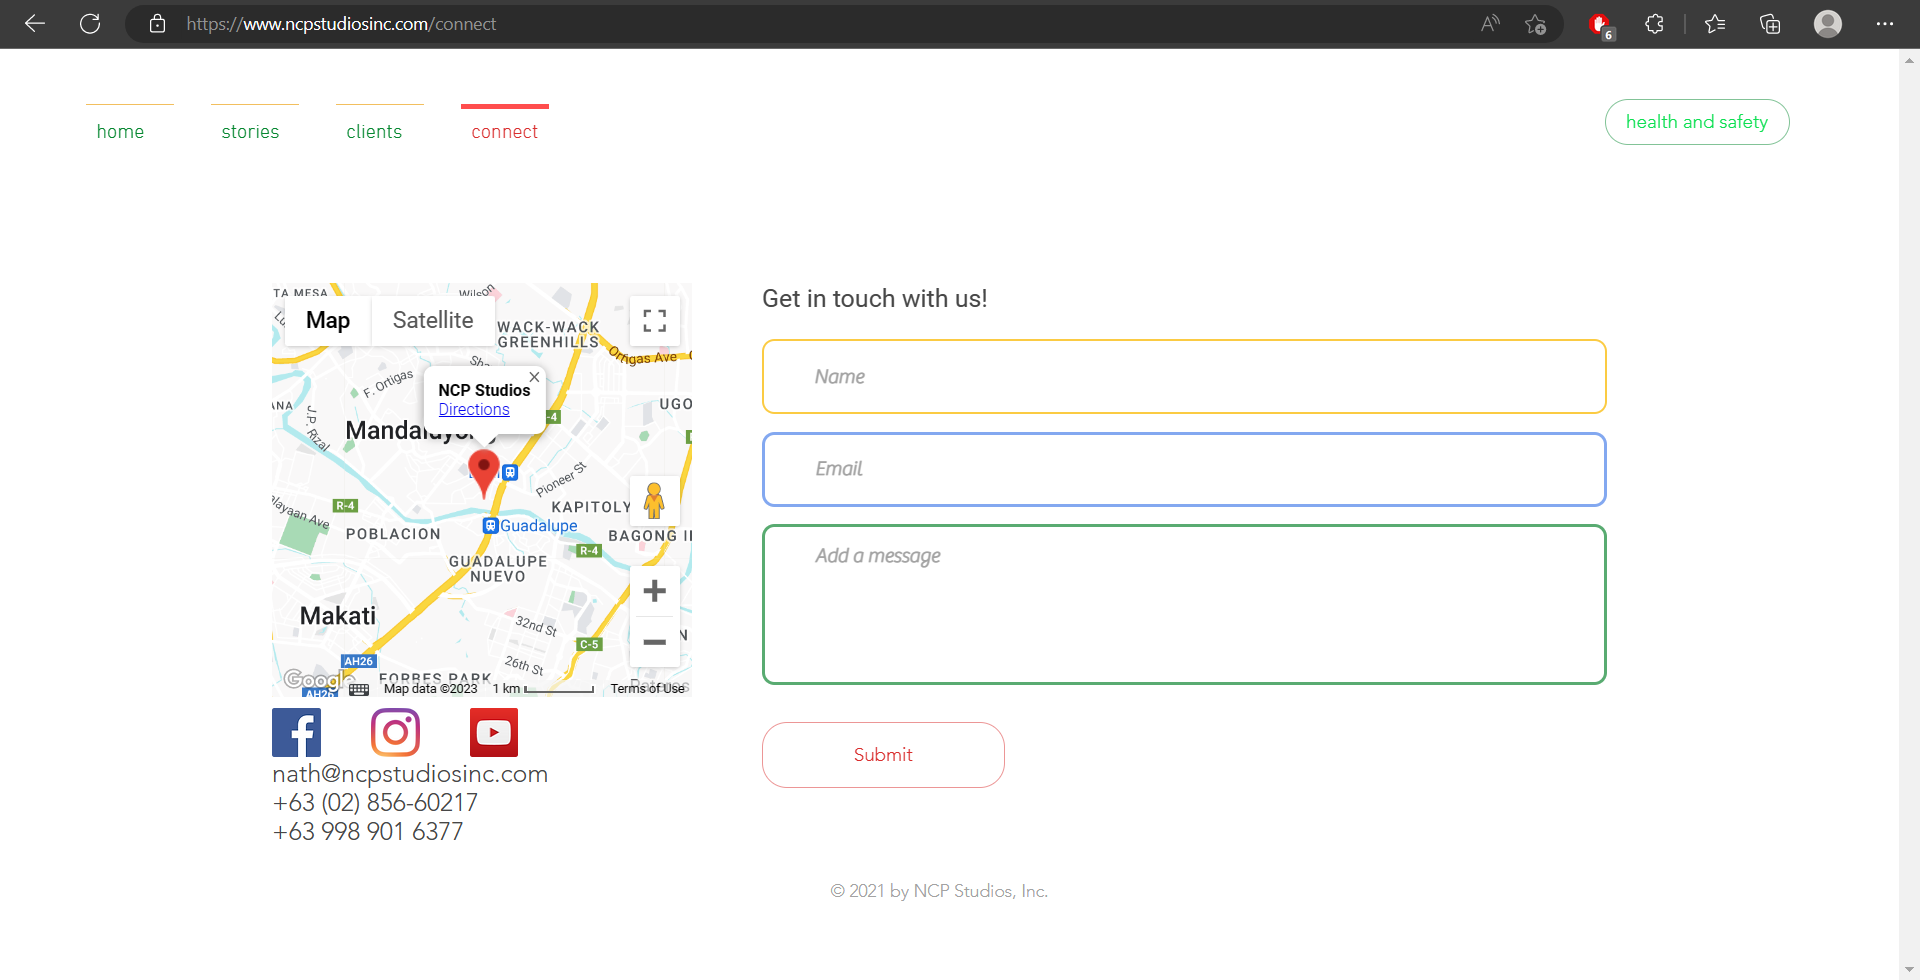
Task: Go back to the previous page
Action: (35, 24)
